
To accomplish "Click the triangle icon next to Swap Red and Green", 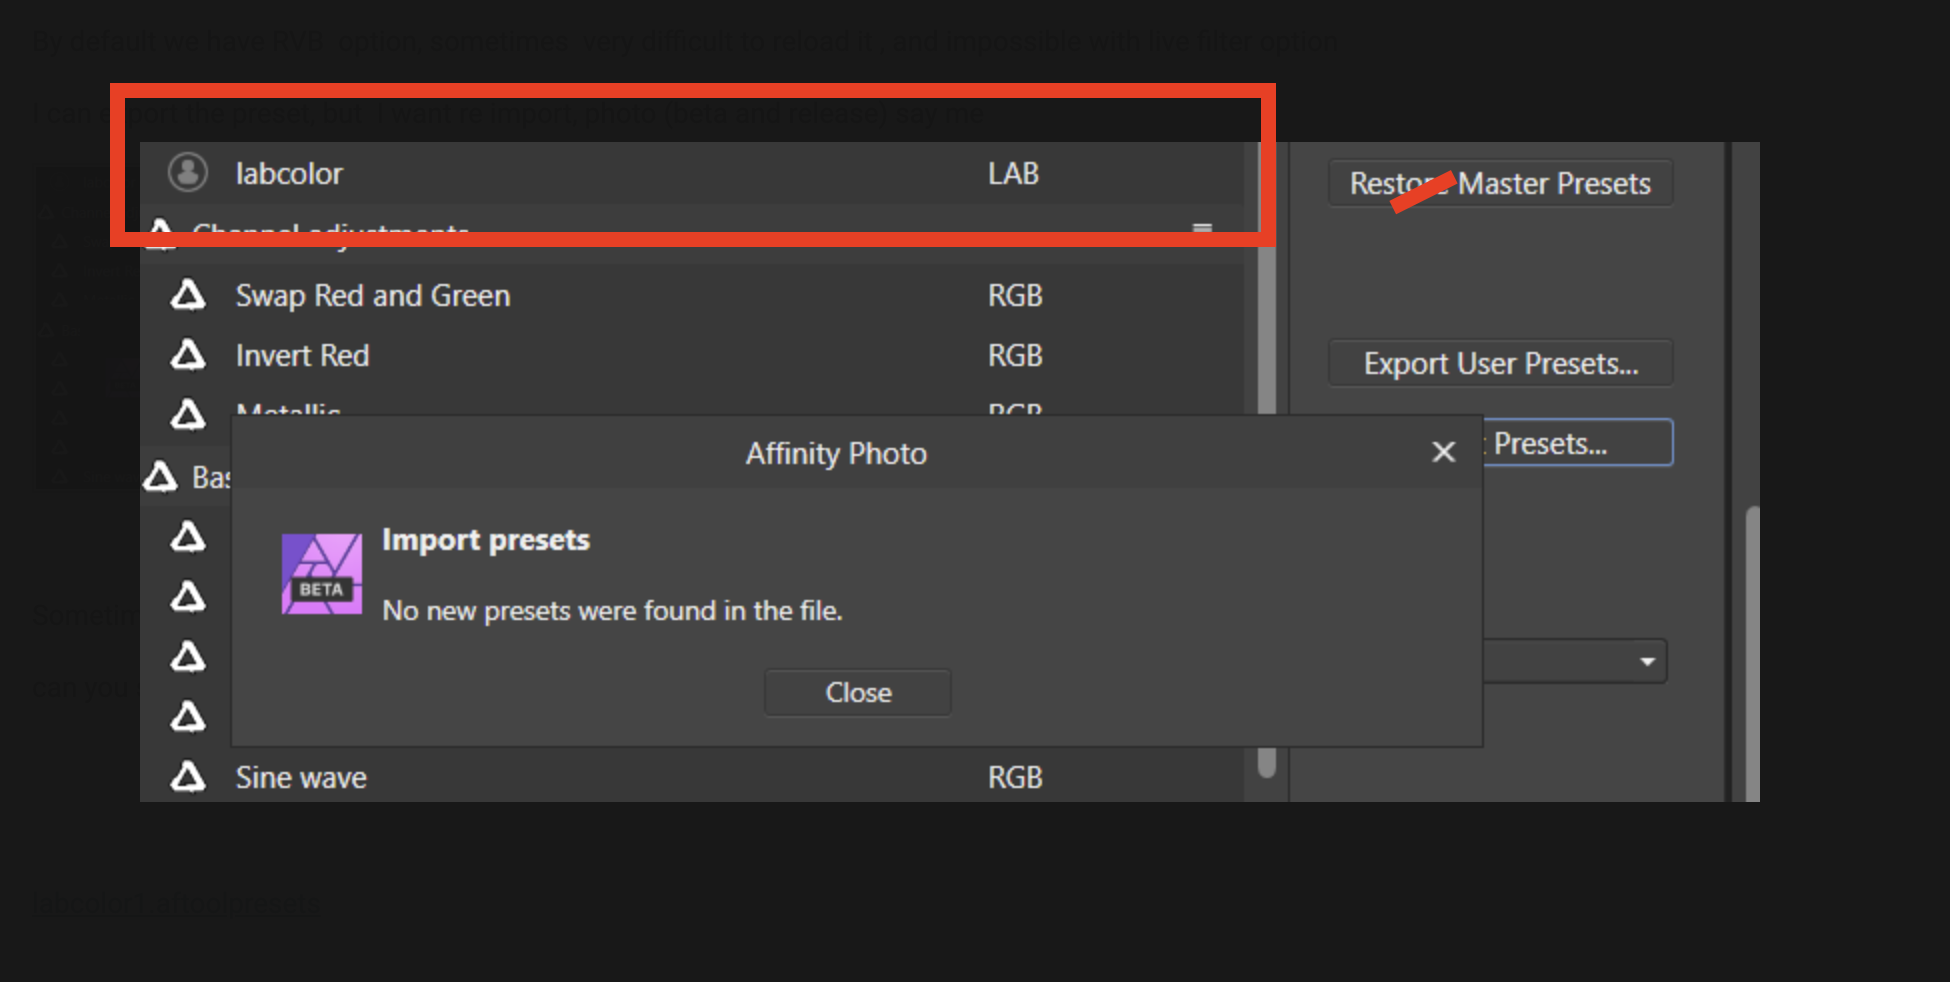I will point(187,295).
